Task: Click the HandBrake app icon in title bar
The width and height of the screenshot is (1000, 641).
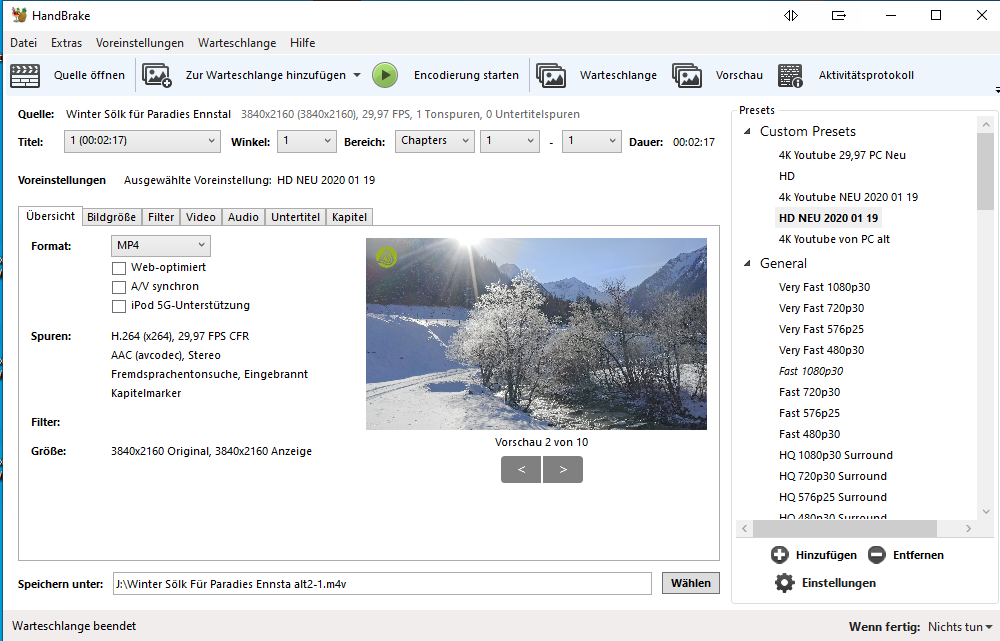Action: (x=19, y=15)
